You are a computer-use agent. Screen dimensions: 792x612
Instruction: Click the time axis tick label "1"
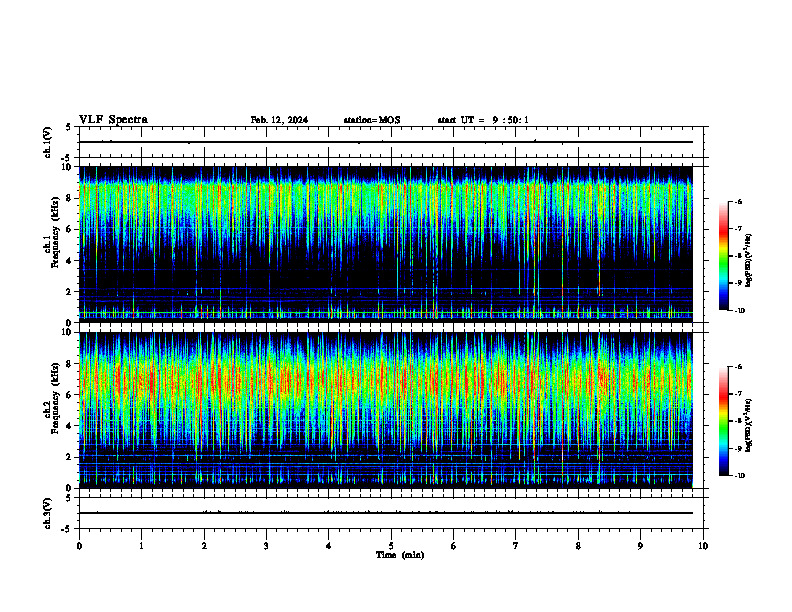[141, 546]
